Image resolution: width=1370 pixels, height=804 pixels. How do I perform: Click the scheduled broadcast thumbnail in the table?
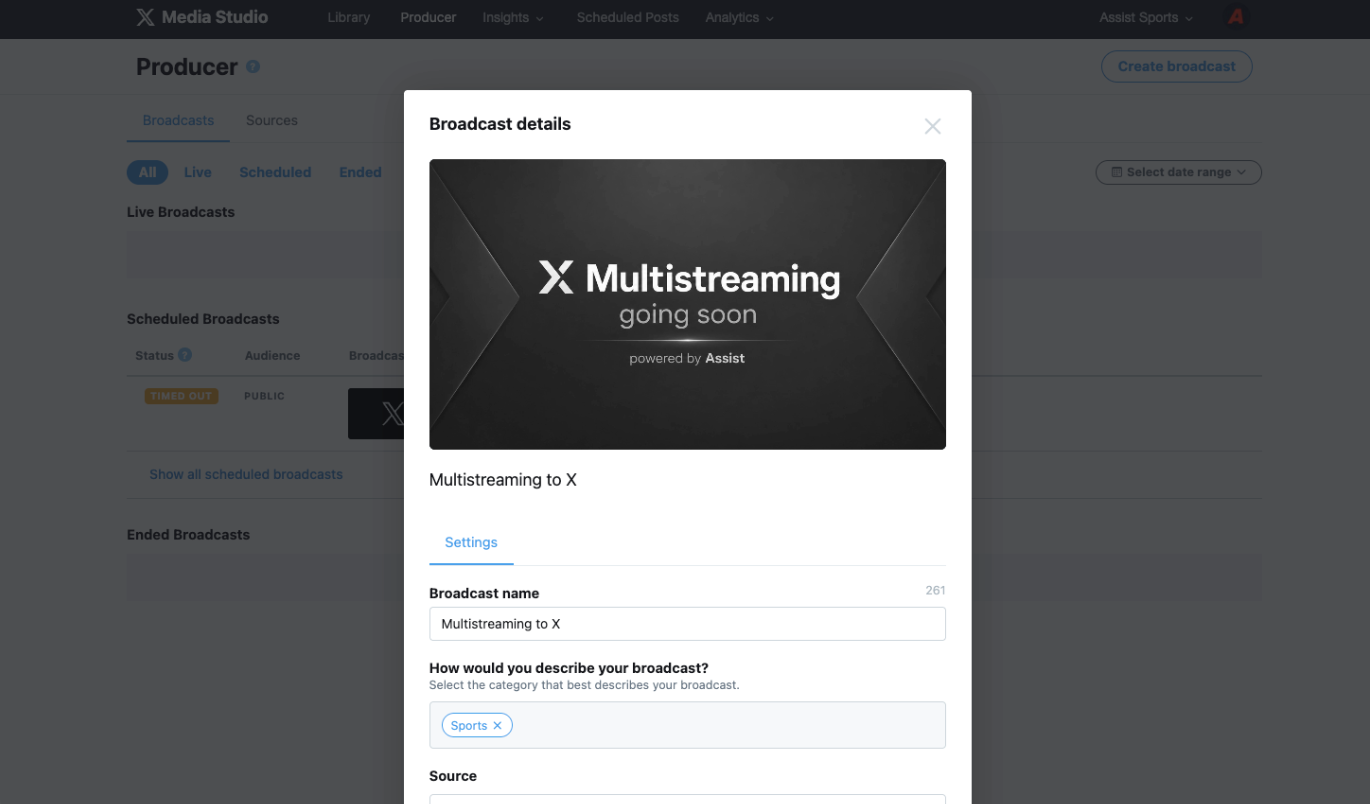[x=376, y=413]
